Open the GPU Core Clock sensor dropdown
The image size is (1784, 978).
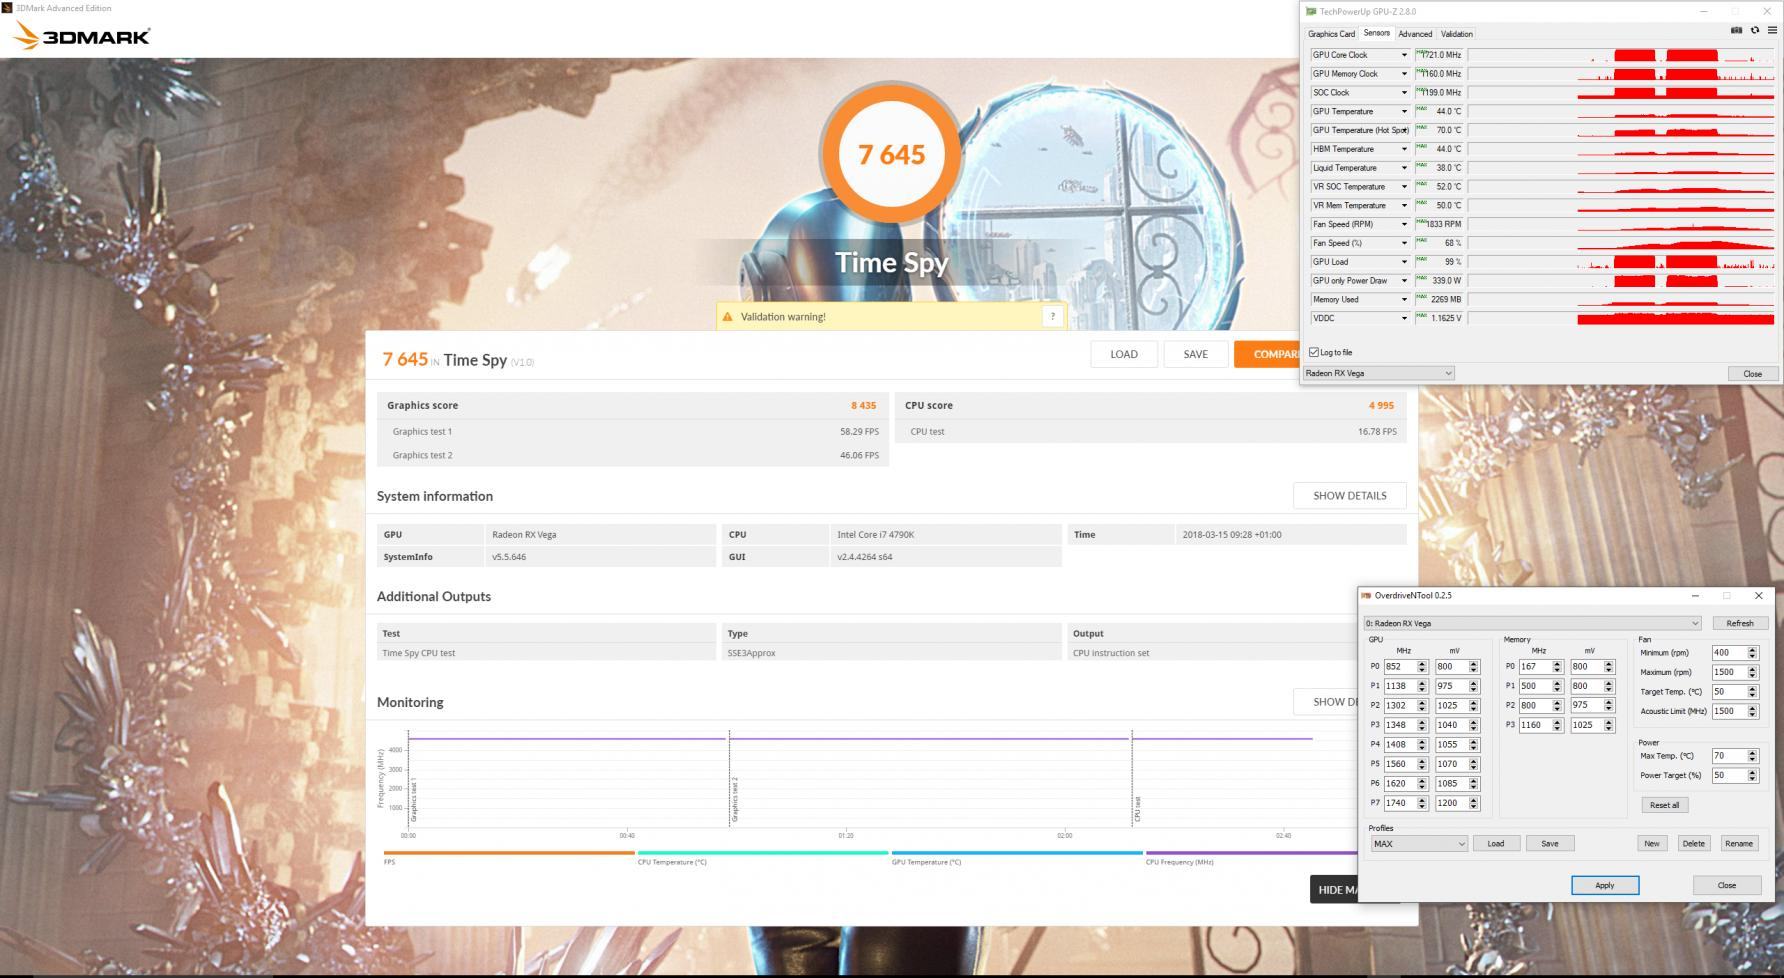click(x=1404, y=55)
